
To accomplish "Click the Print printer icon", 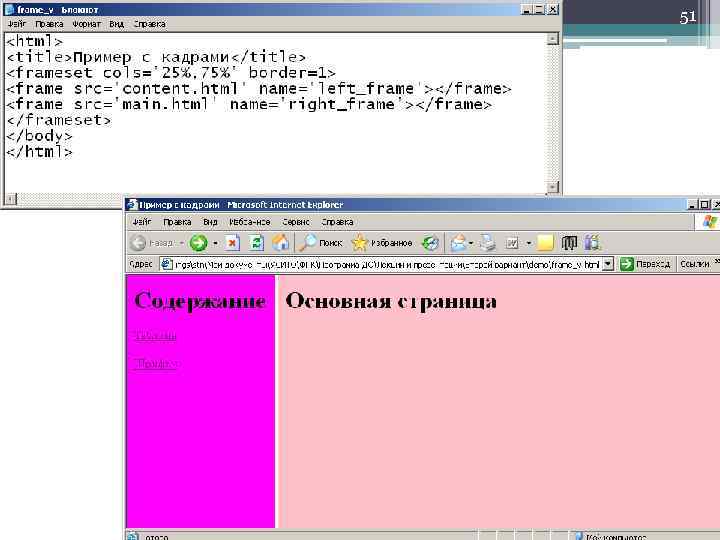I will (488, 242).
